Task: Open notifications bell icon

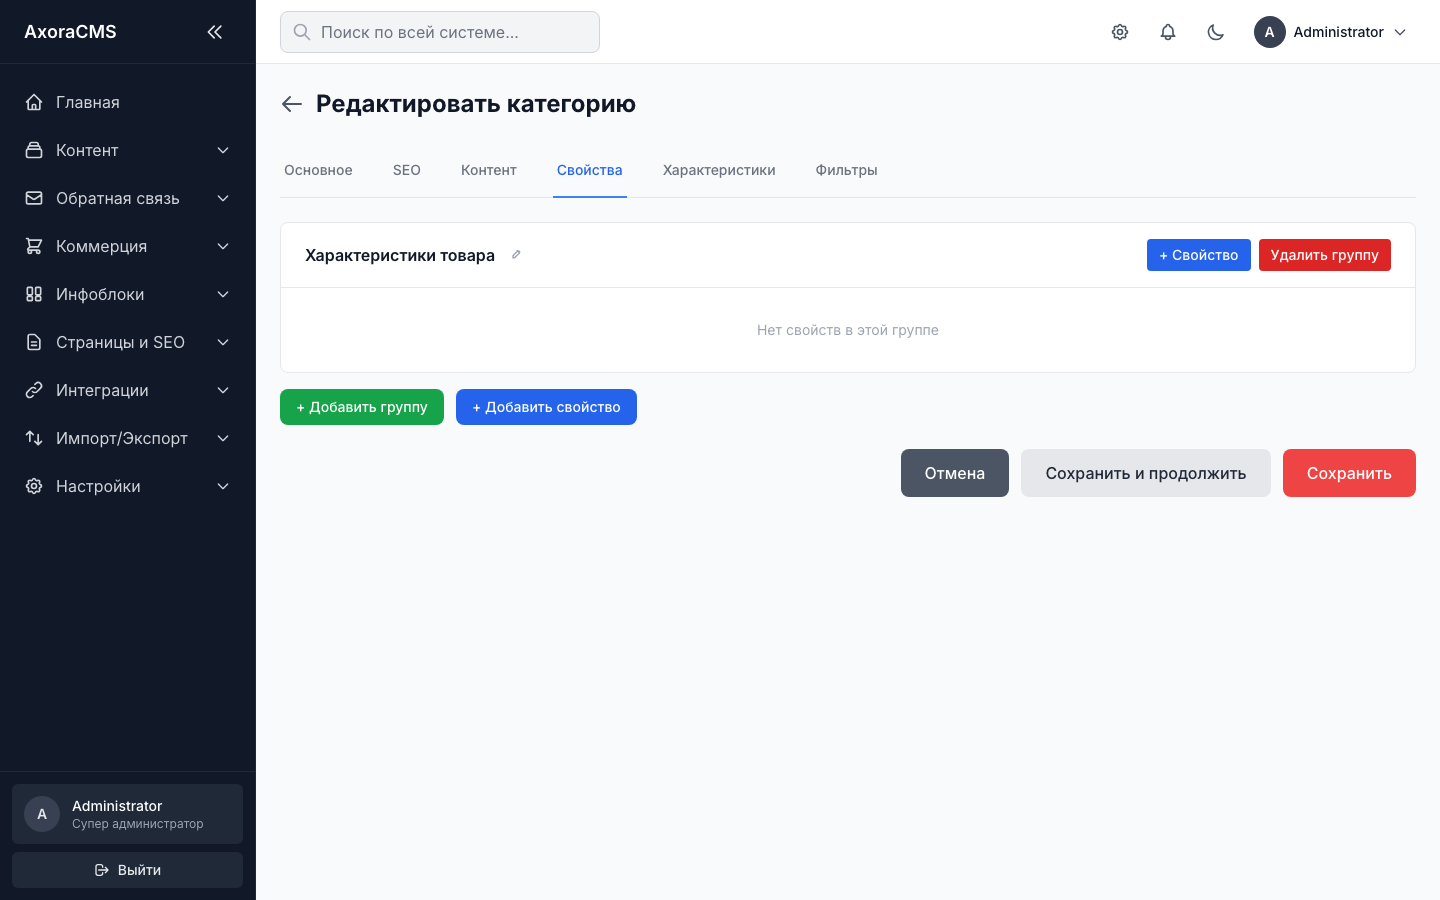Action: click(1168, 32)
